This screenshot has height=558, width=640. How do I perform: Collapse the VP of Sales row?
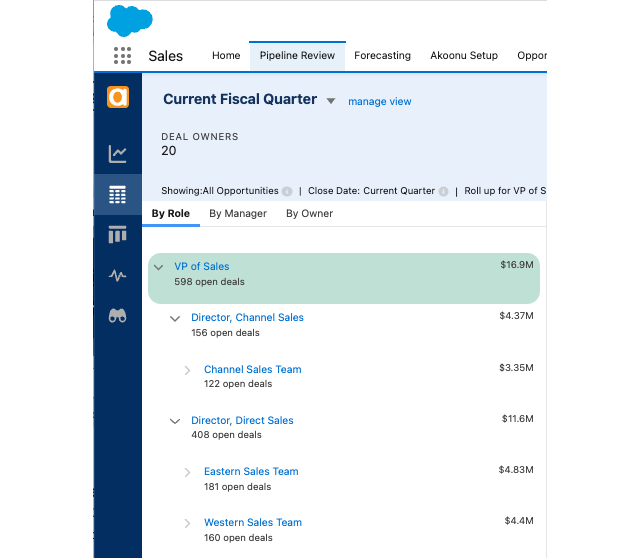159,267
